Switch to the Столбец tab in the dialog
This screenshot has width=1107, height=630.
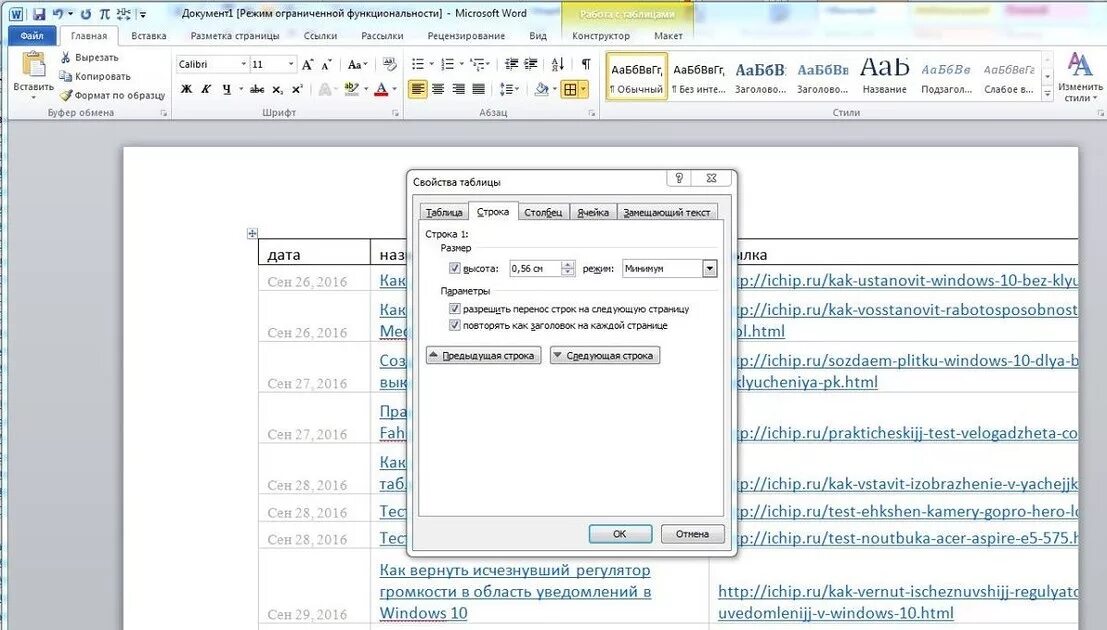click(x=543, y=212)
